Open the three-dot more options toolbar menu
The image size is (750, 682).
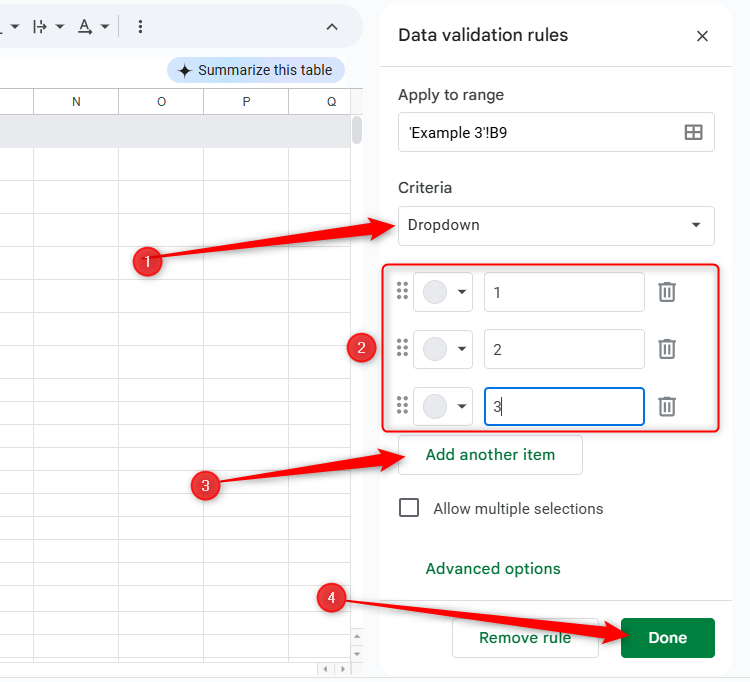(139, 26)
